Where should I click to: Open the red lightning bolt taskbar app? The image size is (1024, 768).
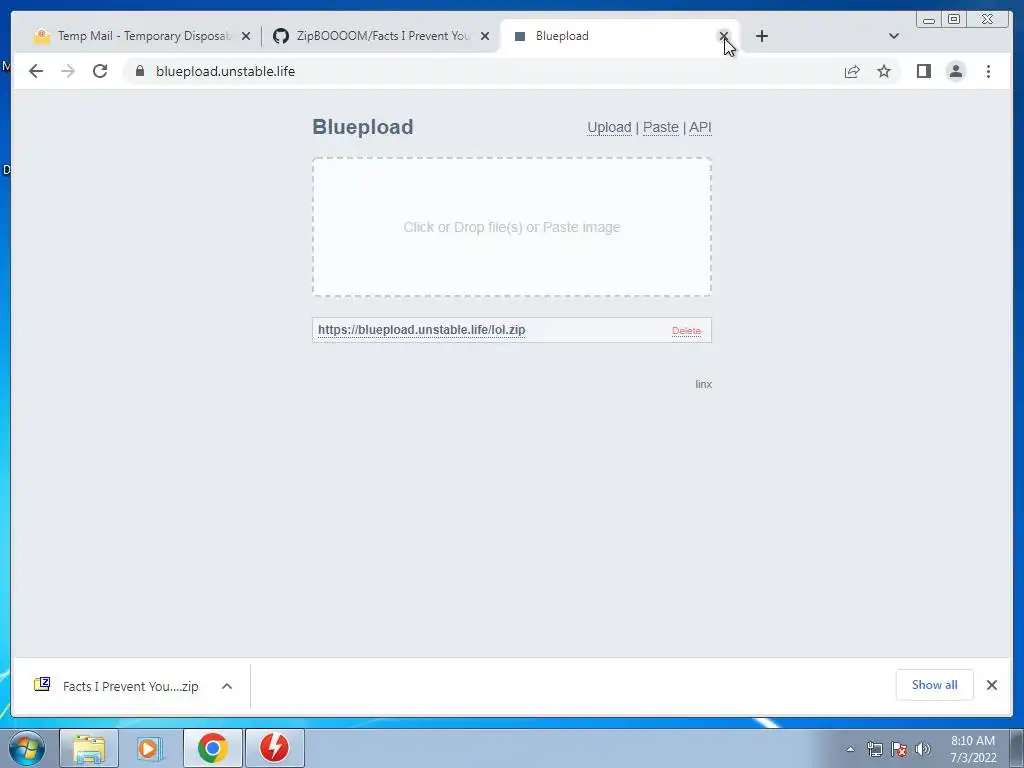(274, 748)
